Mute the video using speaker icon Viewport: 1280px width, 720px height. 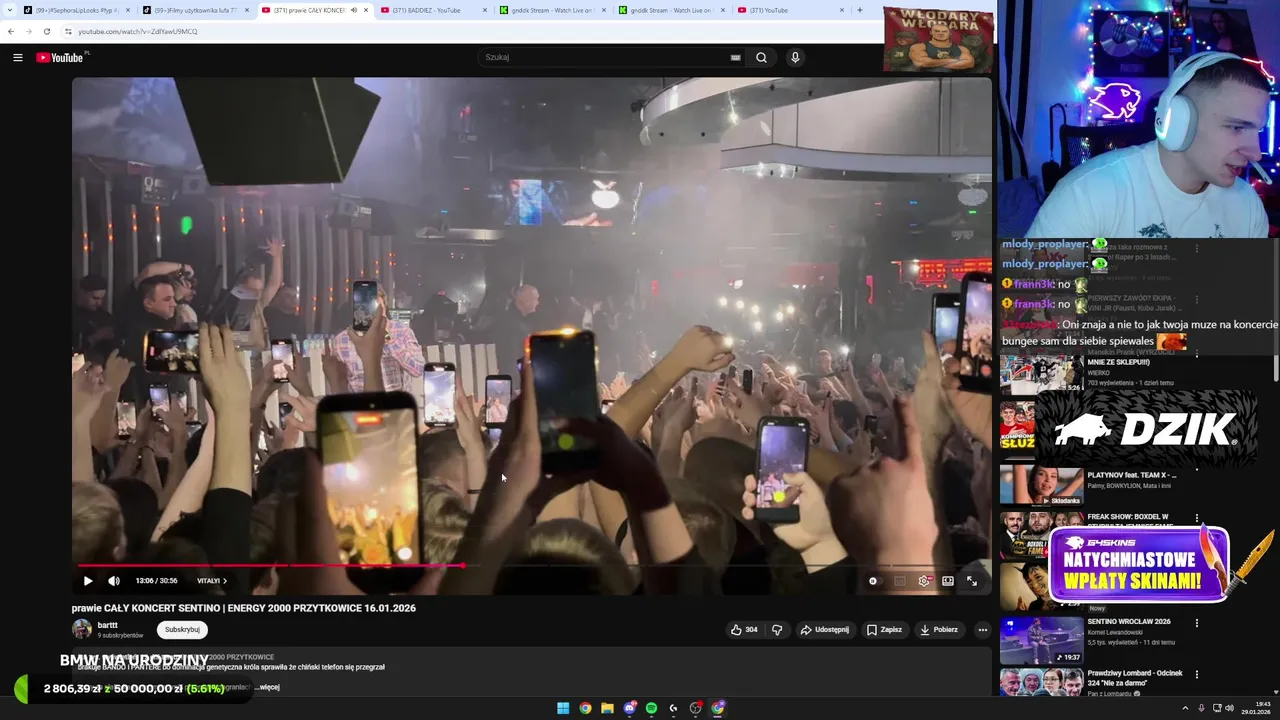114,581
